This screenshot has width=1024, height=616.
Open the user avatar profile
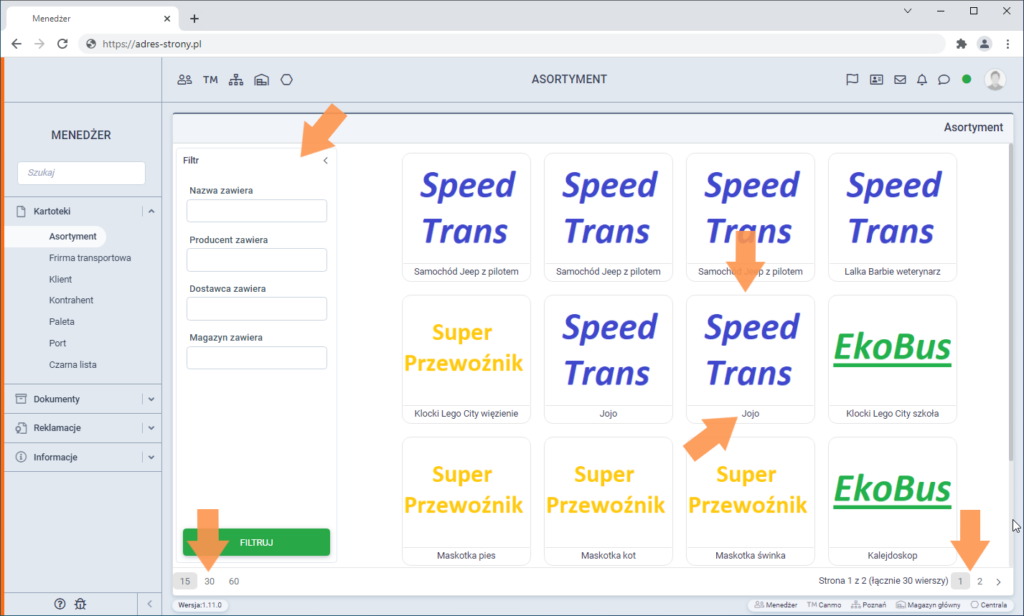(x=994, y=80)
